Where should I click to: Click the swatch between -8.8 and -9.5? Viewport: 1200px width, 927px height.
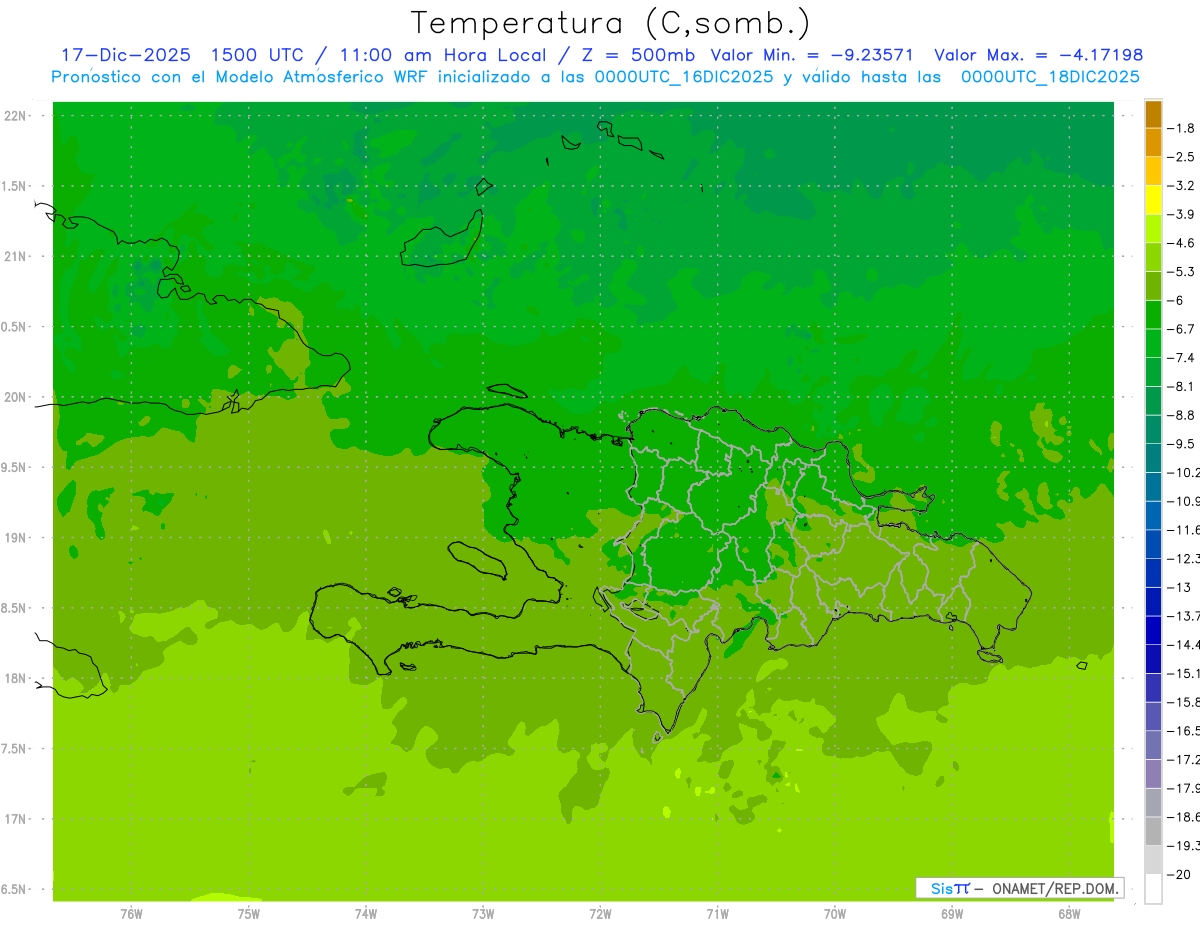pyautogui.click(x=1153, y=430)
